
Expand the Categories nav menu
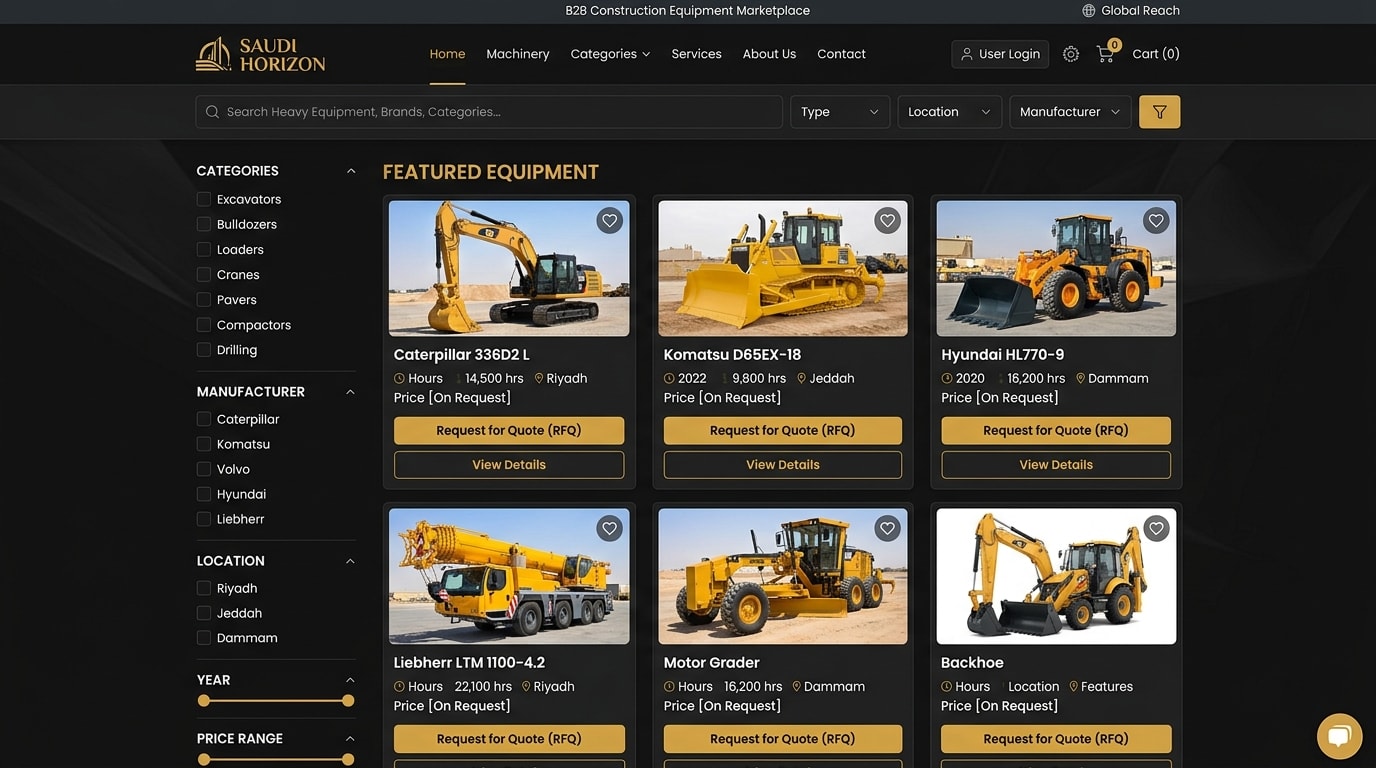610,54
